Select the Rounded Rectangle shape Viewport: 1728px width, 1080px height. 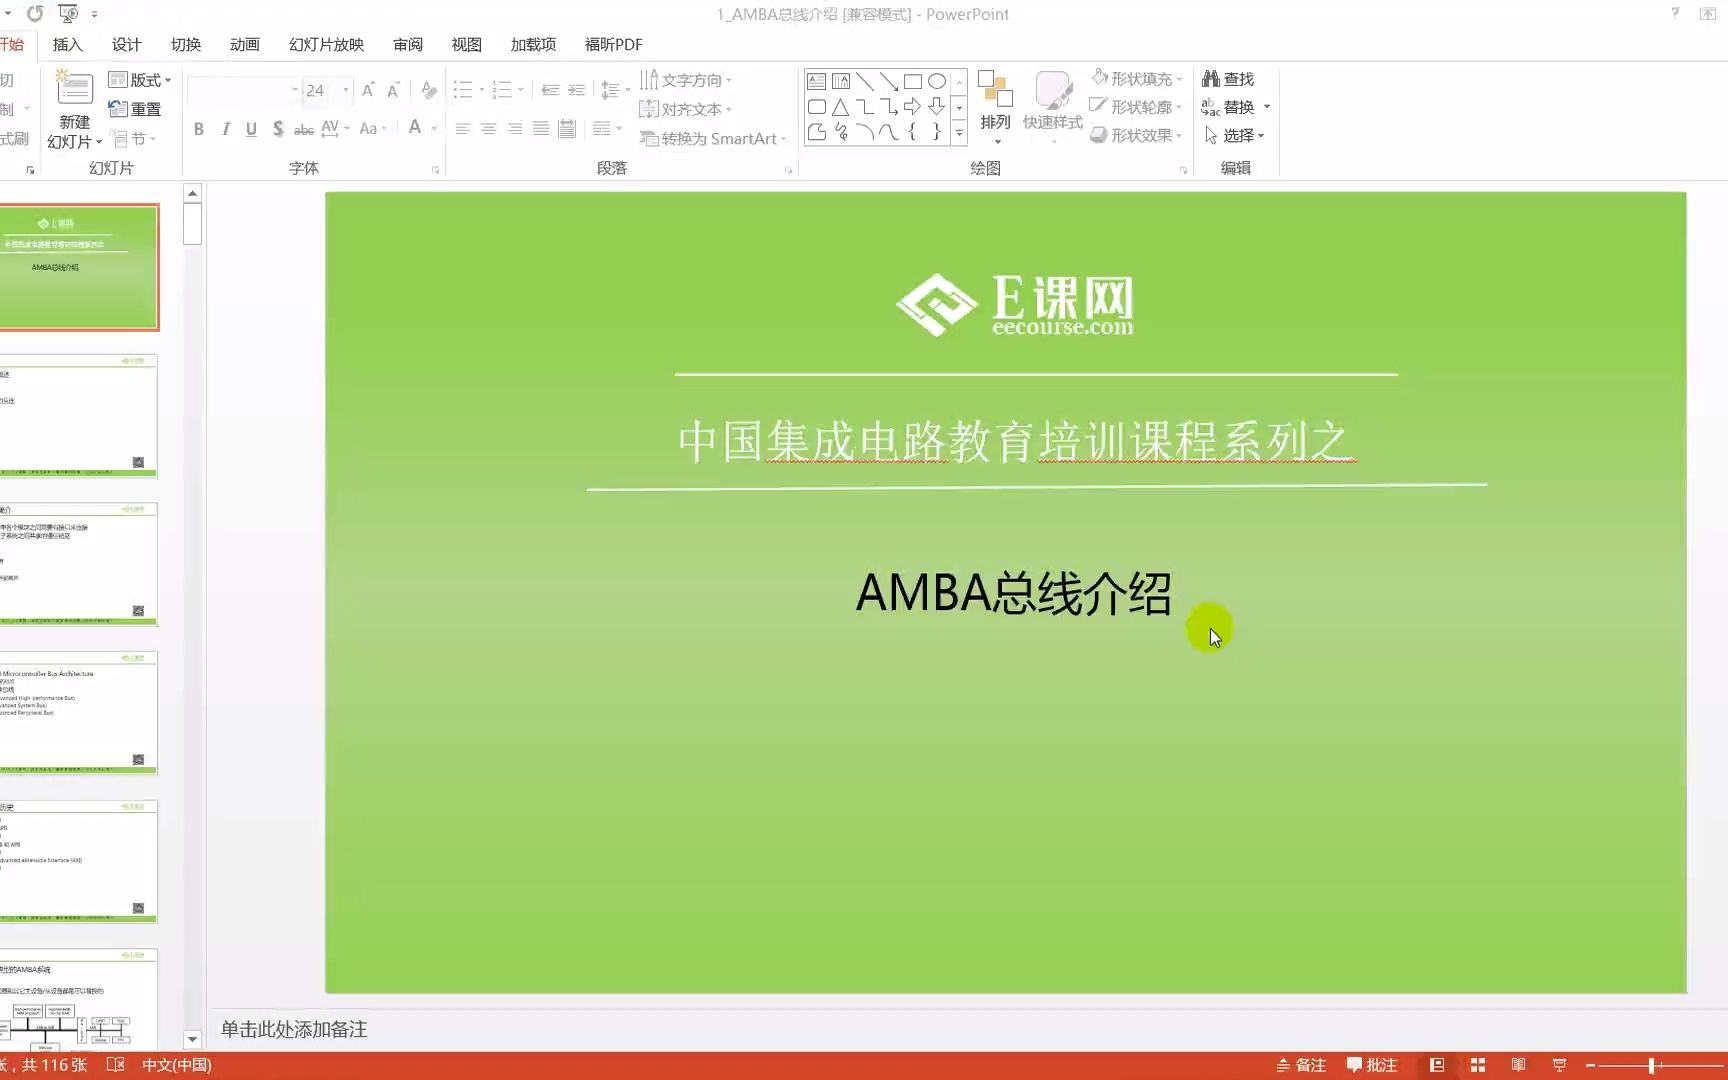(817, 107)
